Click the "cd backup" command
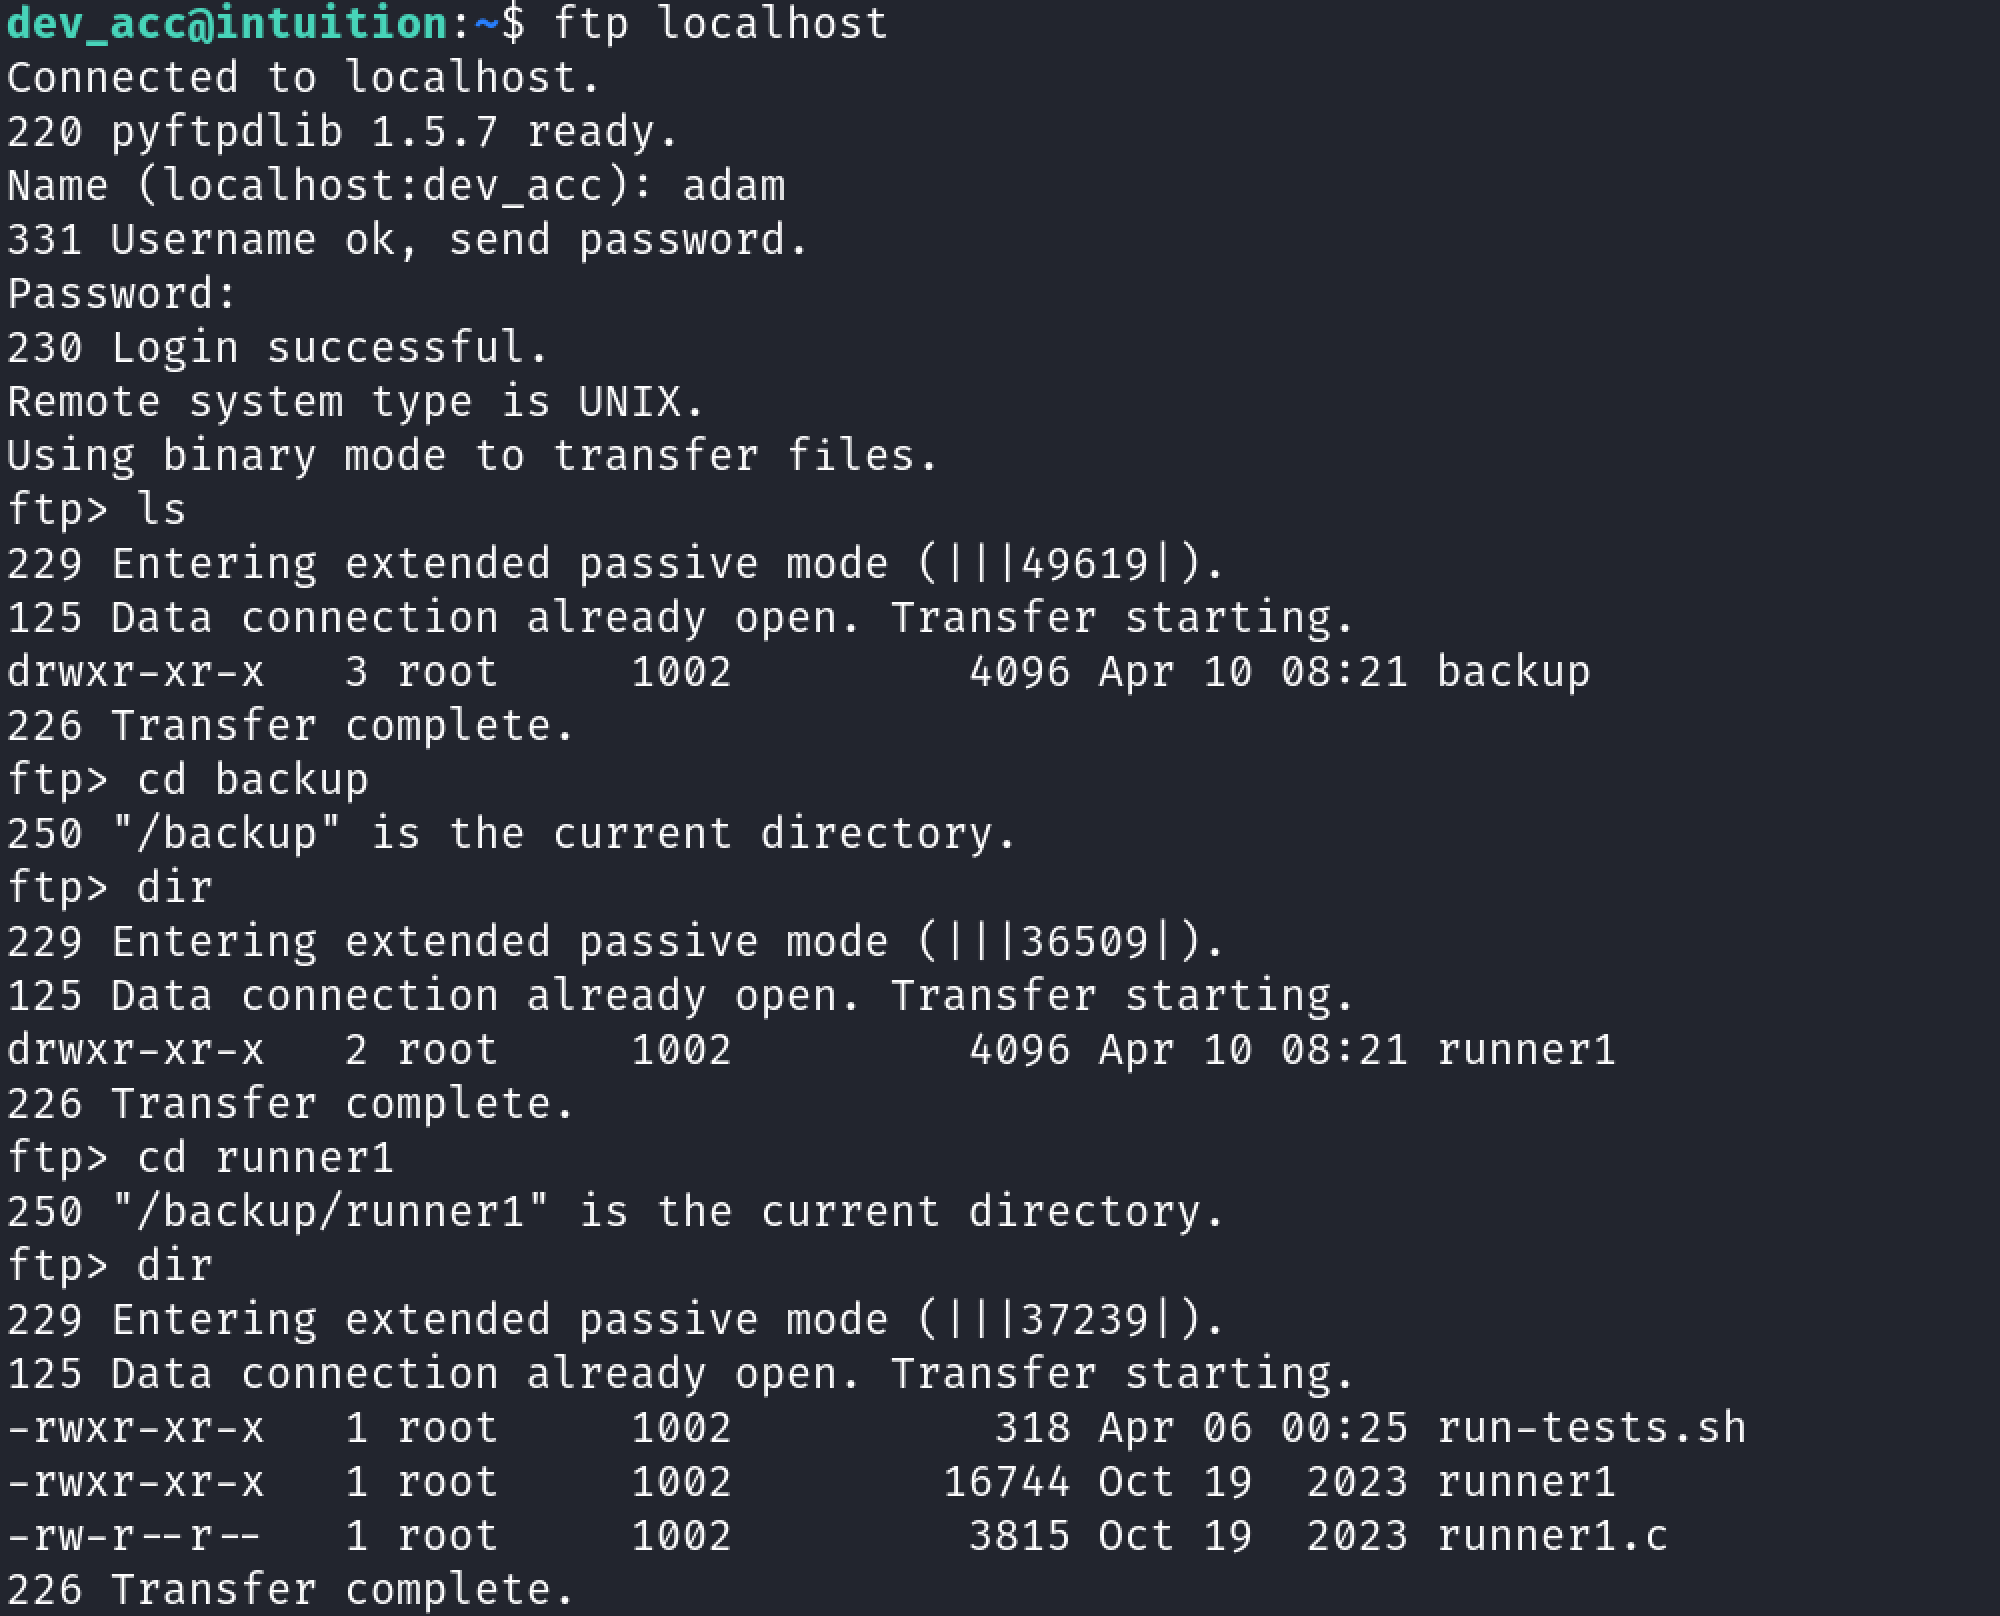 (252, 780)
